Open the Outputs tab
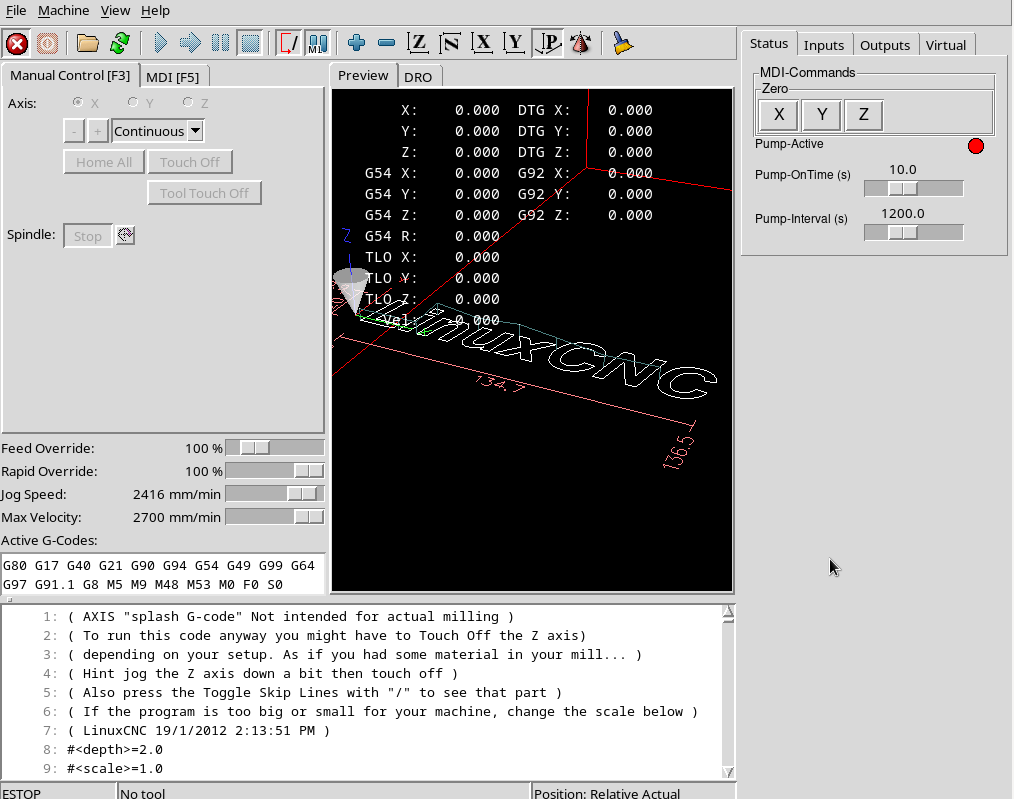Image resolution: width=1014 pixels, height=799 pixels. pyautogui.click(x=885, y=45)
